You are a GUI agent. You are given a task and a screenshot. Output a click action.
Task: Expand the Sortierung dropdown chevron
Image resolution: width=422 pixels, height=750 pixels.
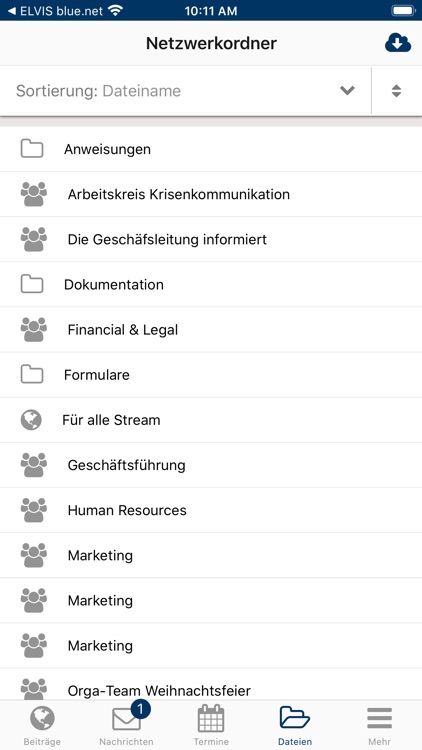(x=347, y=90)
